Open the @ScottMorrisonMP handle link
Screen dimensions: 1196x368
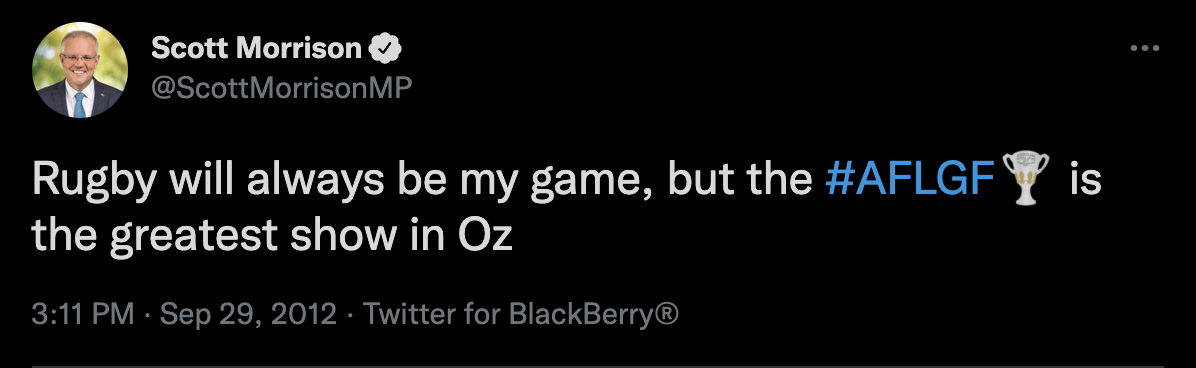point(281,88)
